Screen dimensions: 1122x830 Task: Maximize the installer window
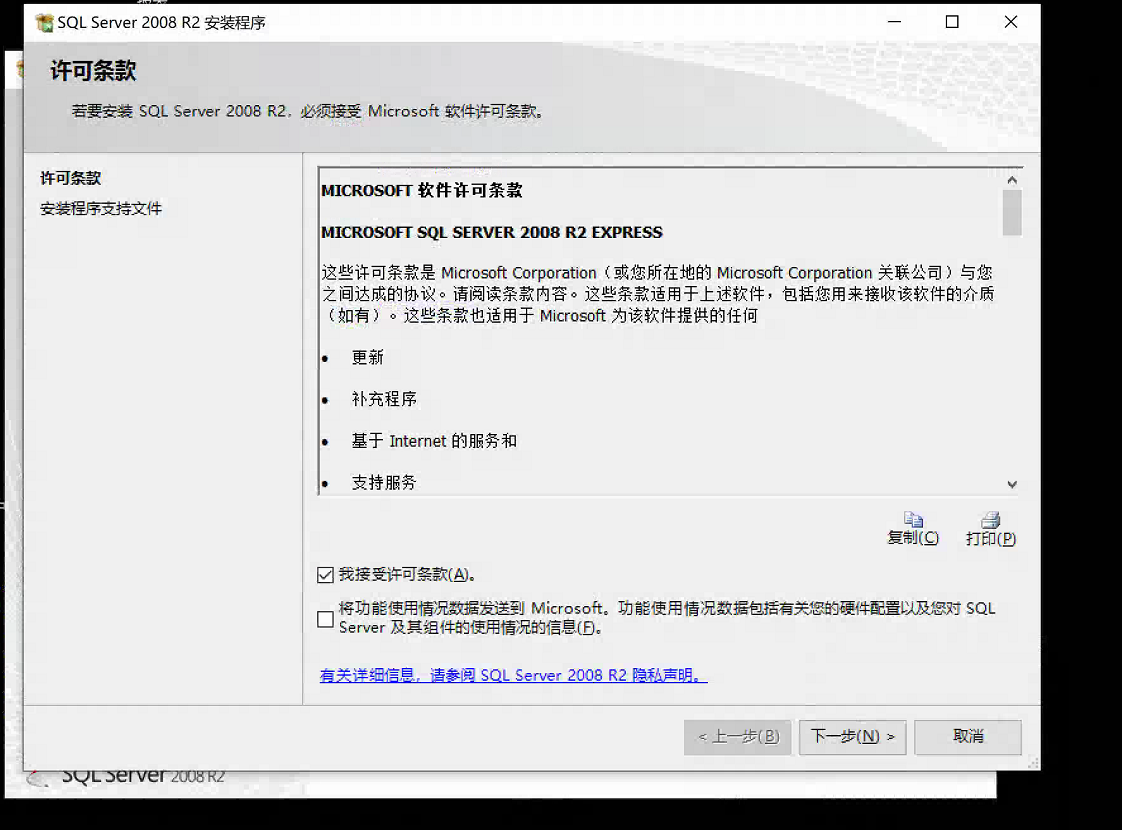pos(952,22)
